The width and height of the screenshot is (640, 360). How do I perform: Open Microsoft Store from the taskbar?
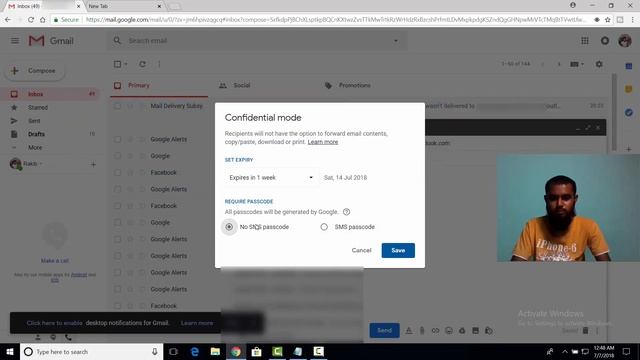(x=256, y=351)
